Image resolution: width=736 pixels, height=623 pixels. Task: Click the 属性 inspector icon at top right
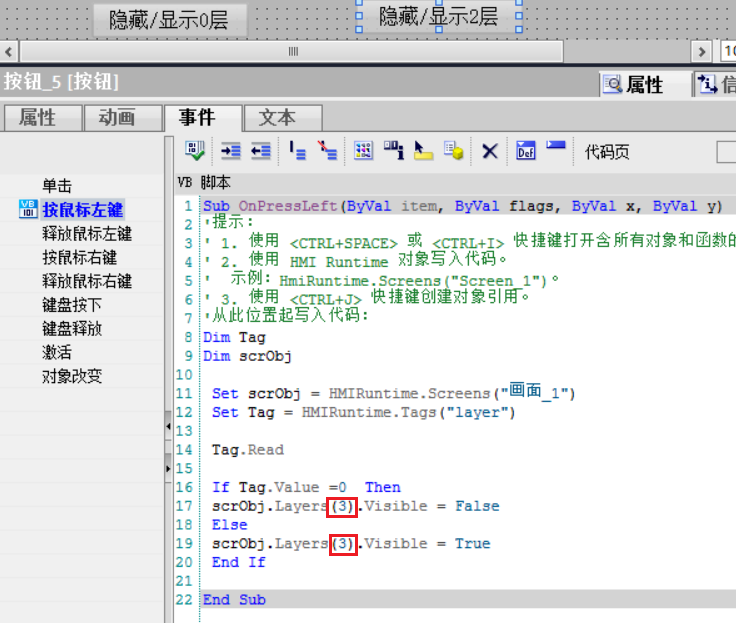click(613, 85)
